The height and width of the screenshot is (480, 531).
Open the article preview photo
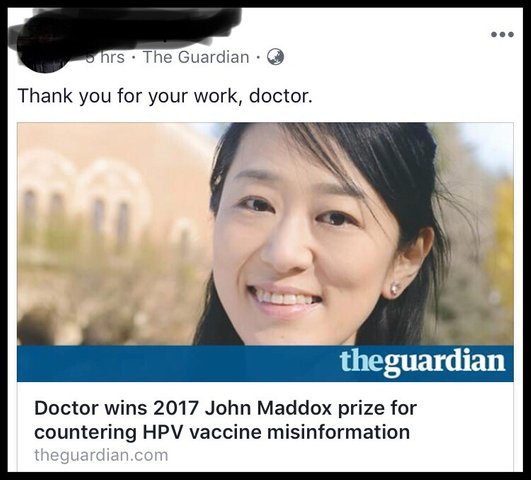[265, 234]
